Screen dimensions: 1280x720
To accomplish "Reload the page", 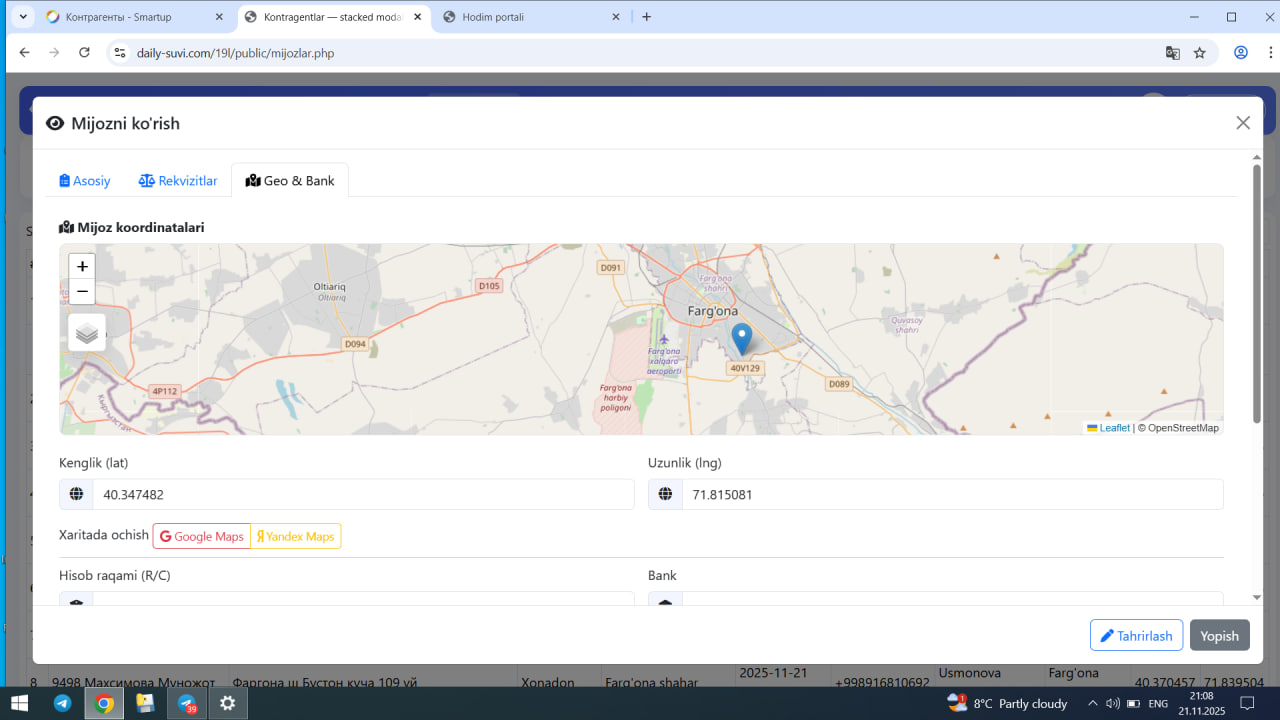I will [84, 53].
